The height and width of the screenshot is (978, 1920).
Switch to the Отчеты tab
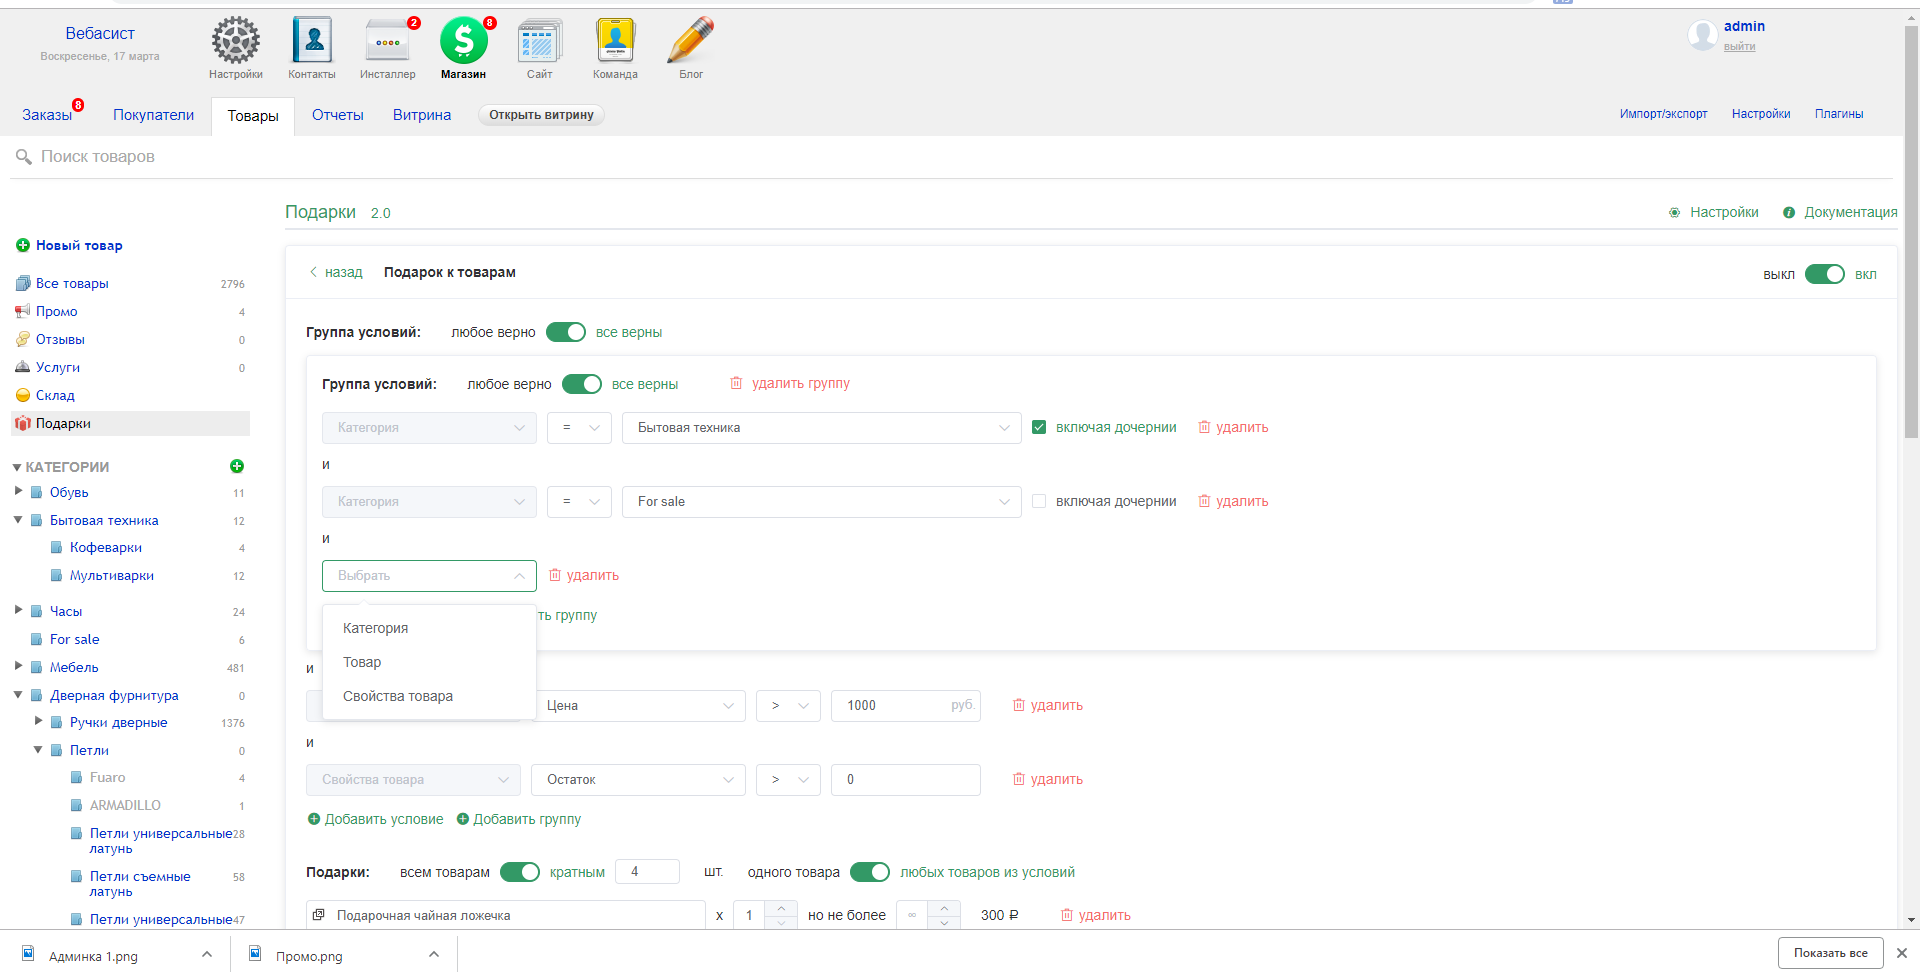(338, 115)
